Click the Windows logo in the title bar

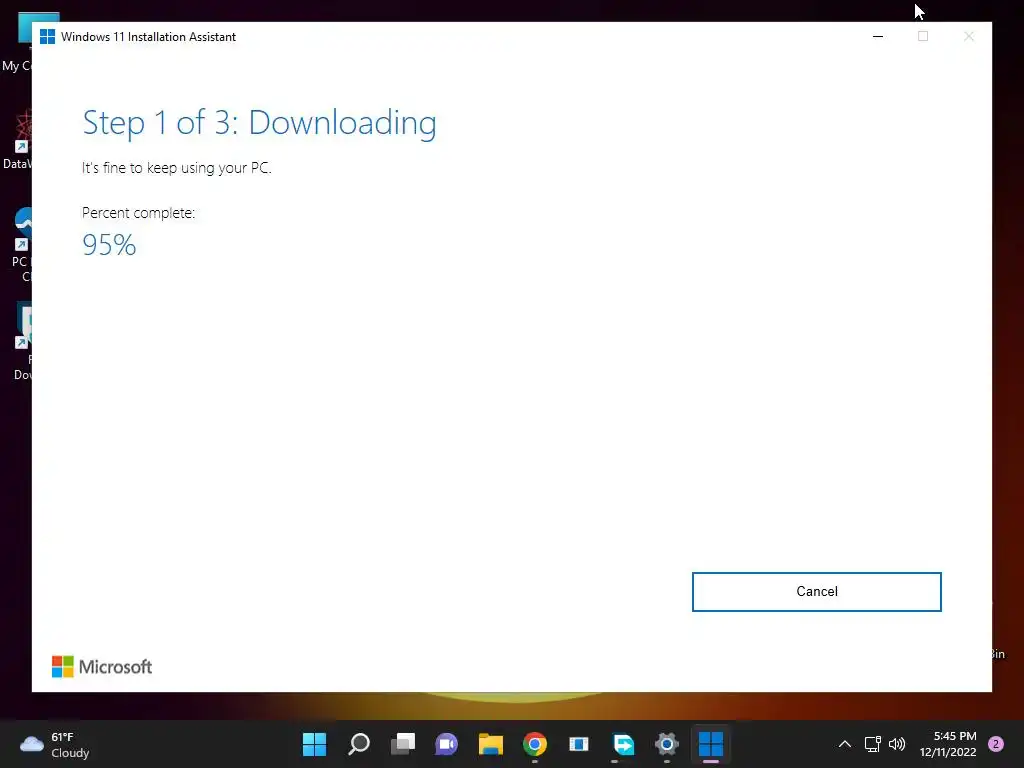pos(47,37)
